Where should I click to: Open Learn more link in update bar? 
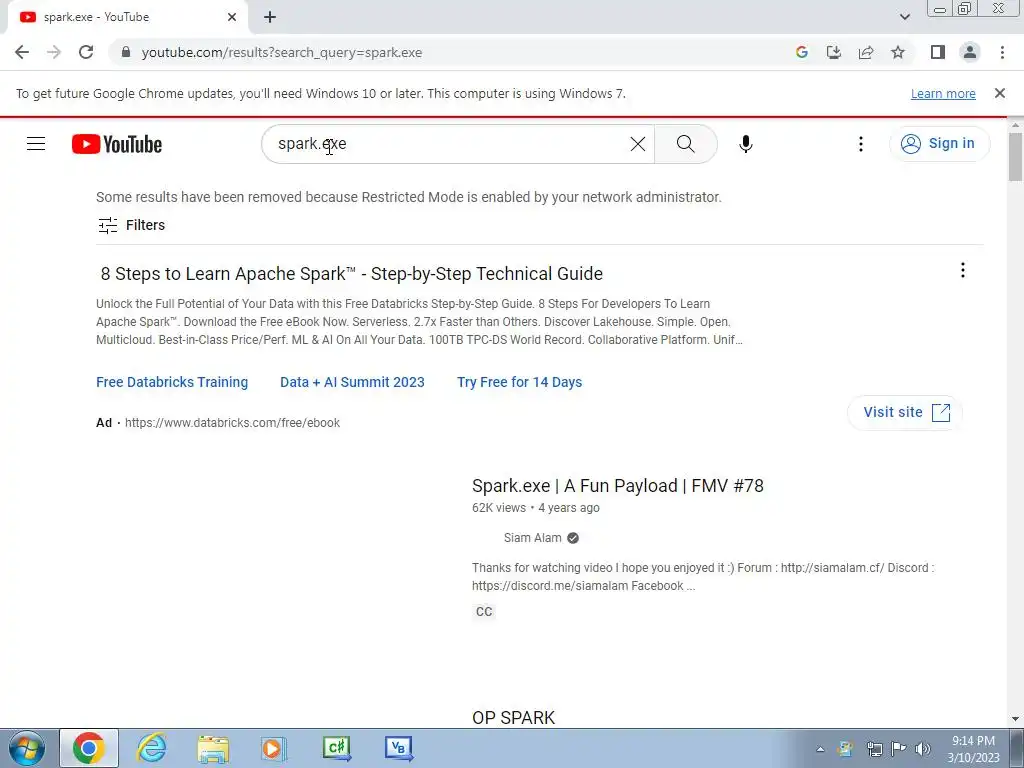943,93
